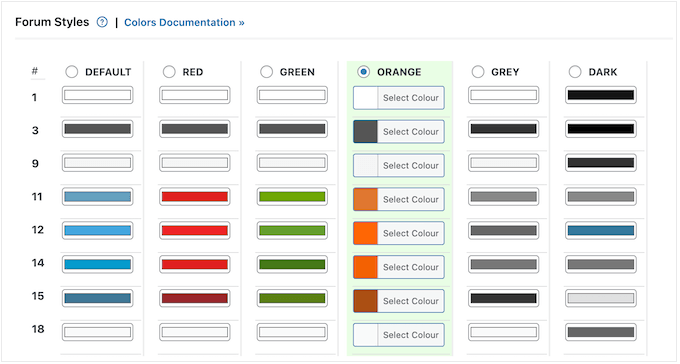Click the Default column row 18 white color field

98,332
